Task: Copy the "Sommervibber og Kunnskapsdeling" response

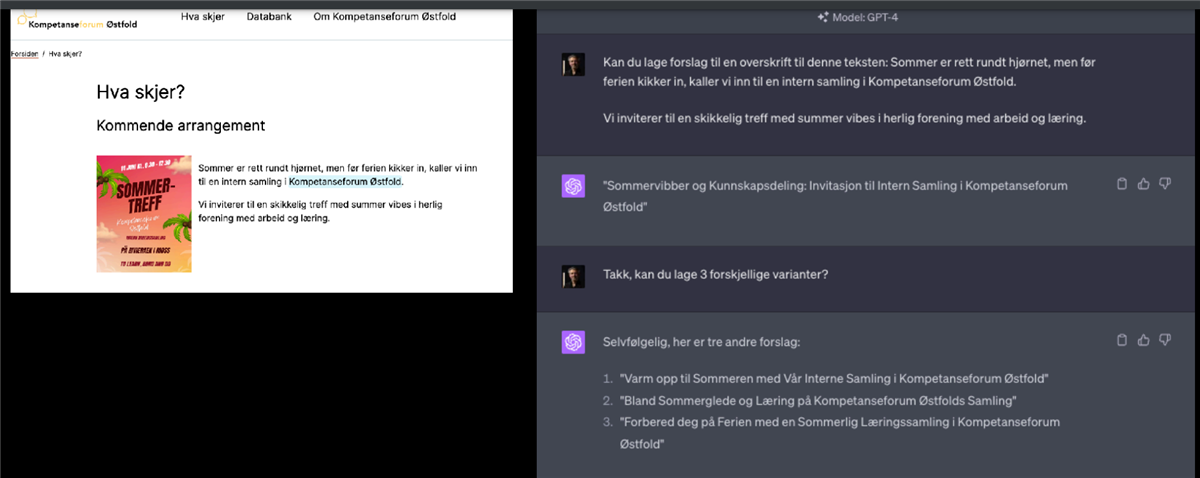Action: pos(1122,184)
